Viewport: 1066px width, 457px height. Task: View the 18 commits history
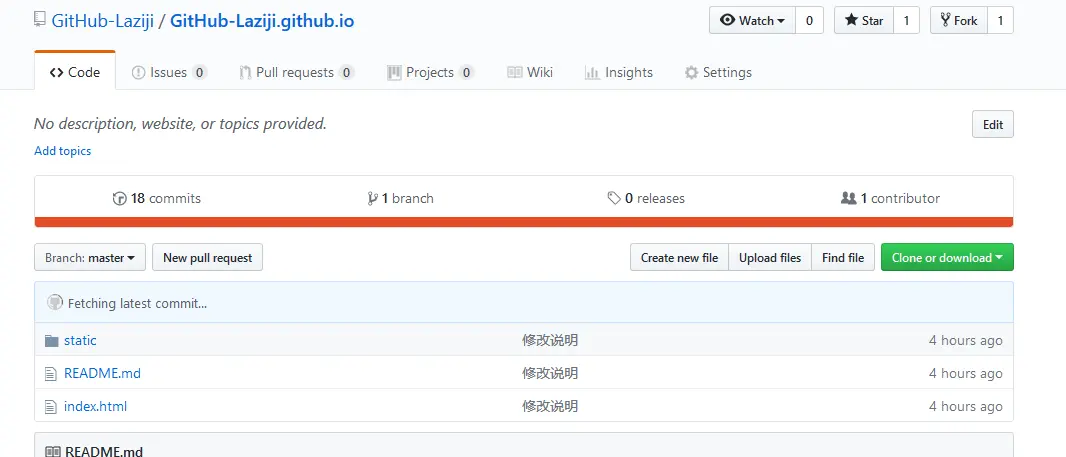(156, 199)
